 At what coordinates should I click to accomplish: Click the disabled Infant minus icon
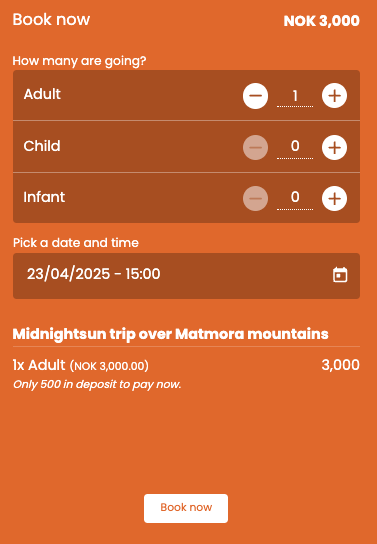coord(255,198)
